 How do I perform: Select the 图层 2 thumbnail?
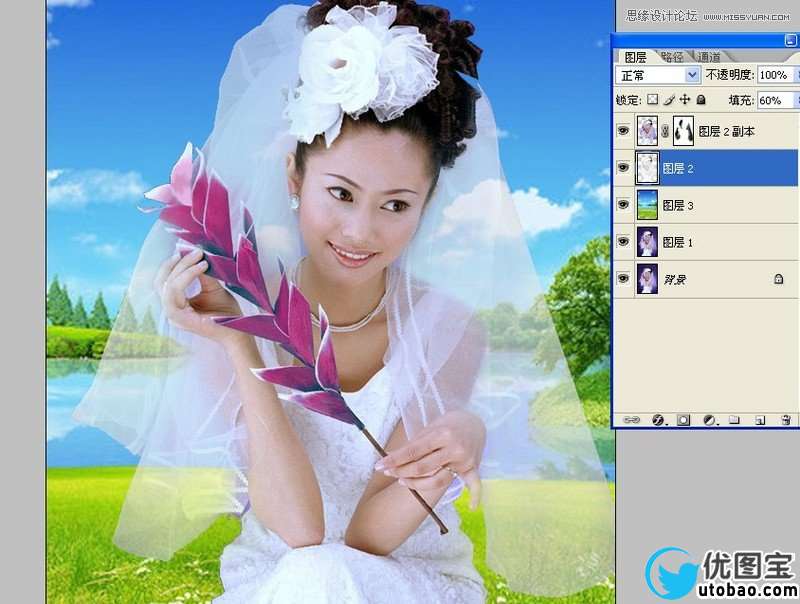coord(647,167)
